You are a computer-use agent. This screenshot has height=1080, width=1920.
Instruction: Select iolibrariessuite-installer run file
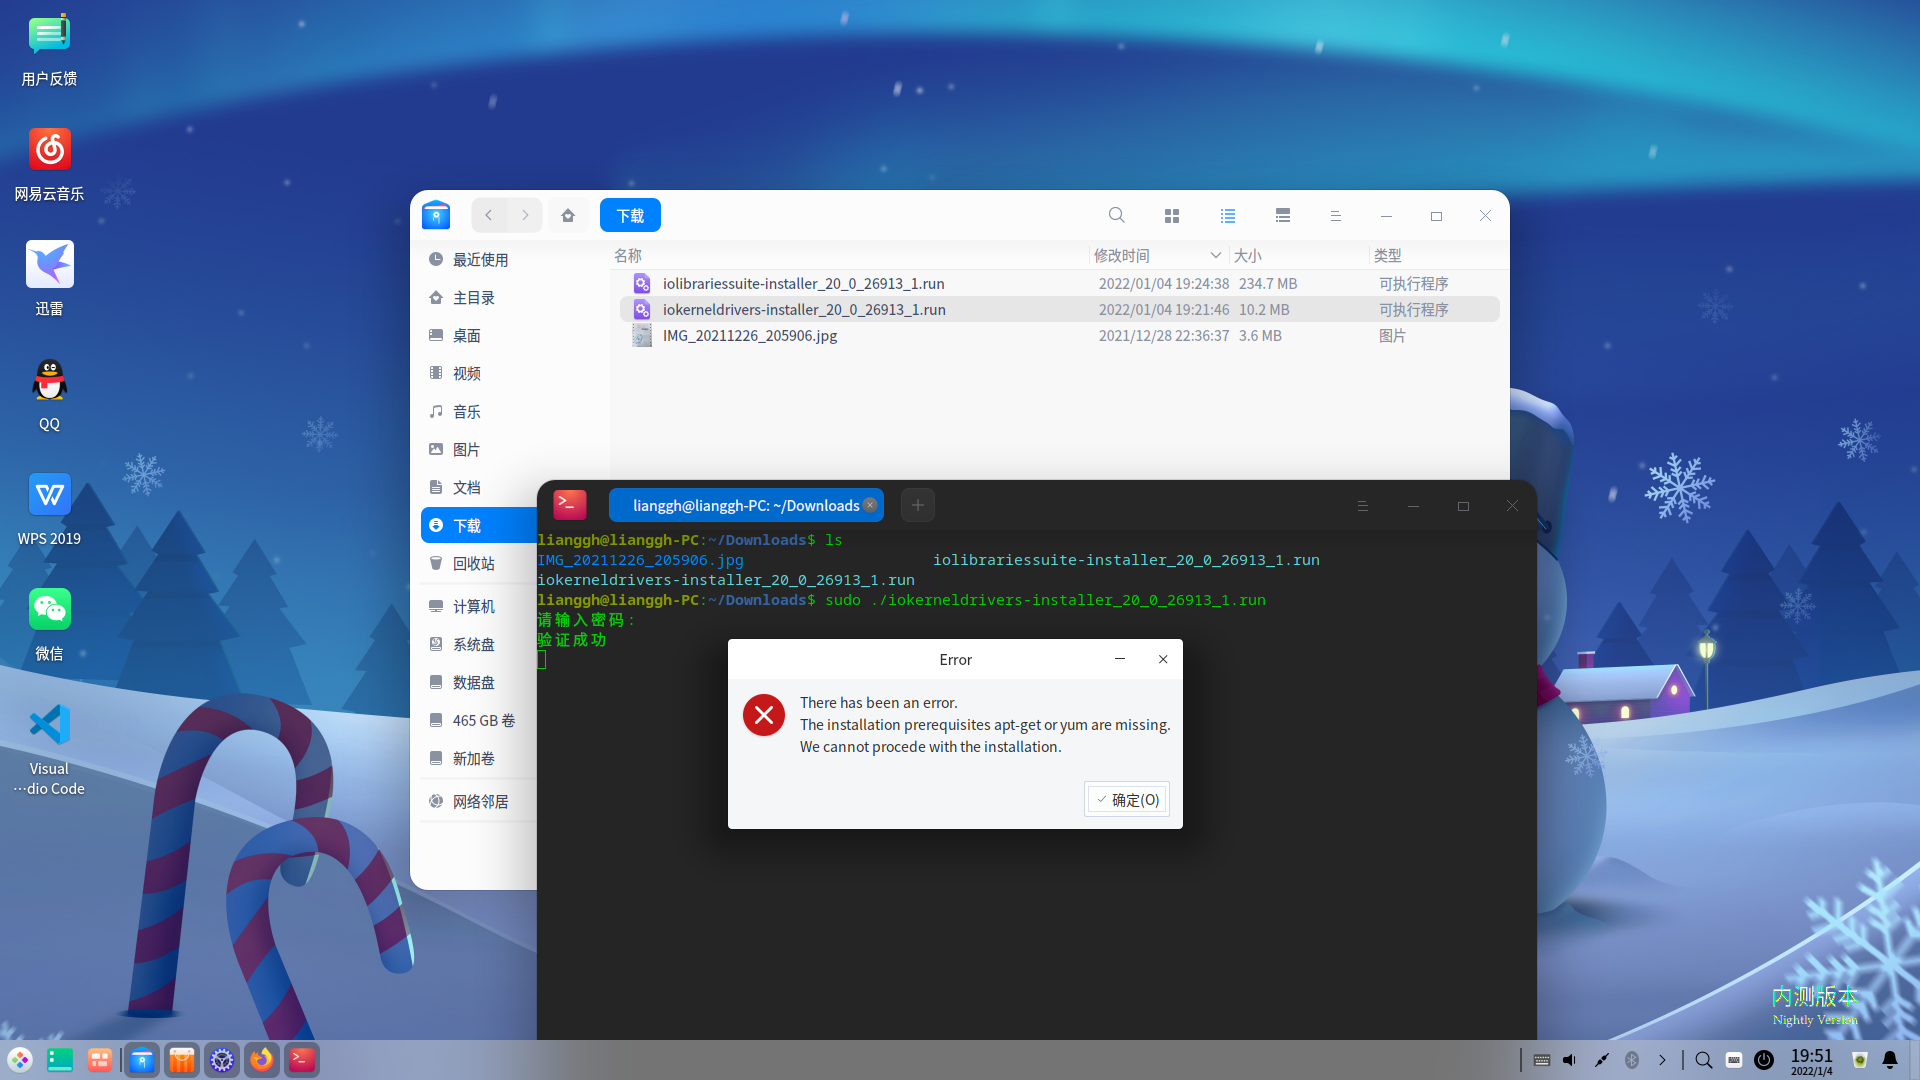[803, 284]
